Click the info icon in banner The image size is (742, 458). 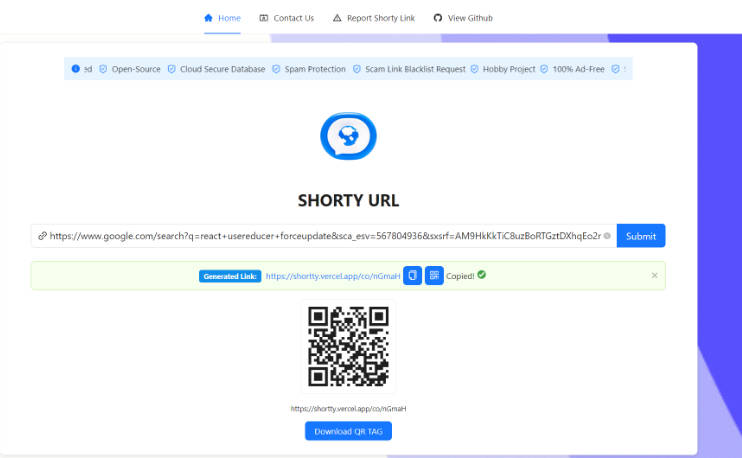point(76,69)
